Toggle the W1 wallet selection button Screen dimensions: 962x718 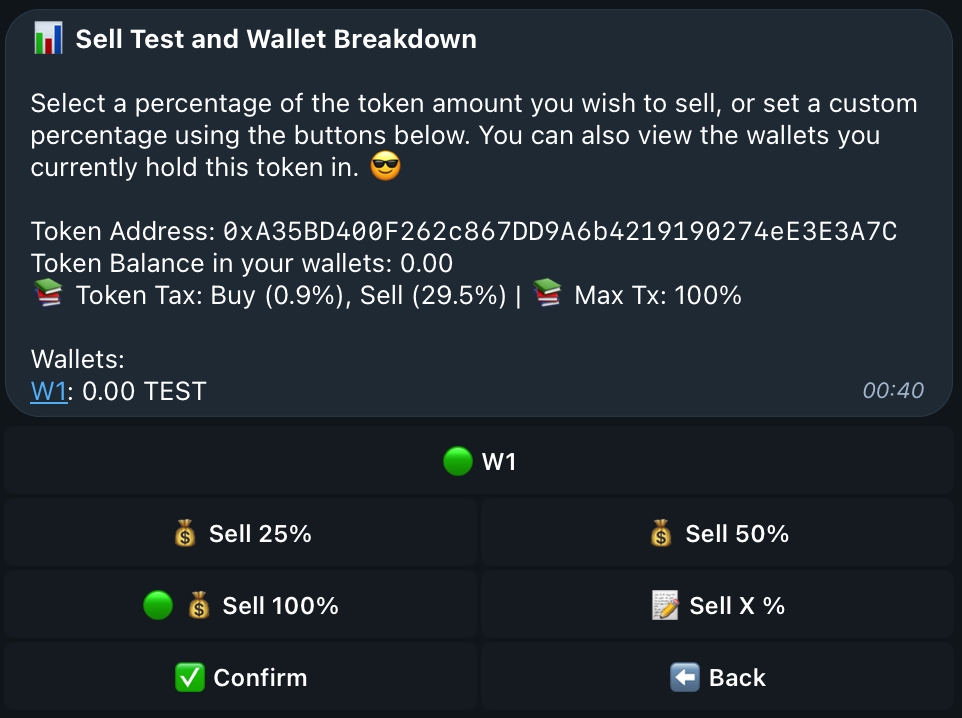point(479,462)
